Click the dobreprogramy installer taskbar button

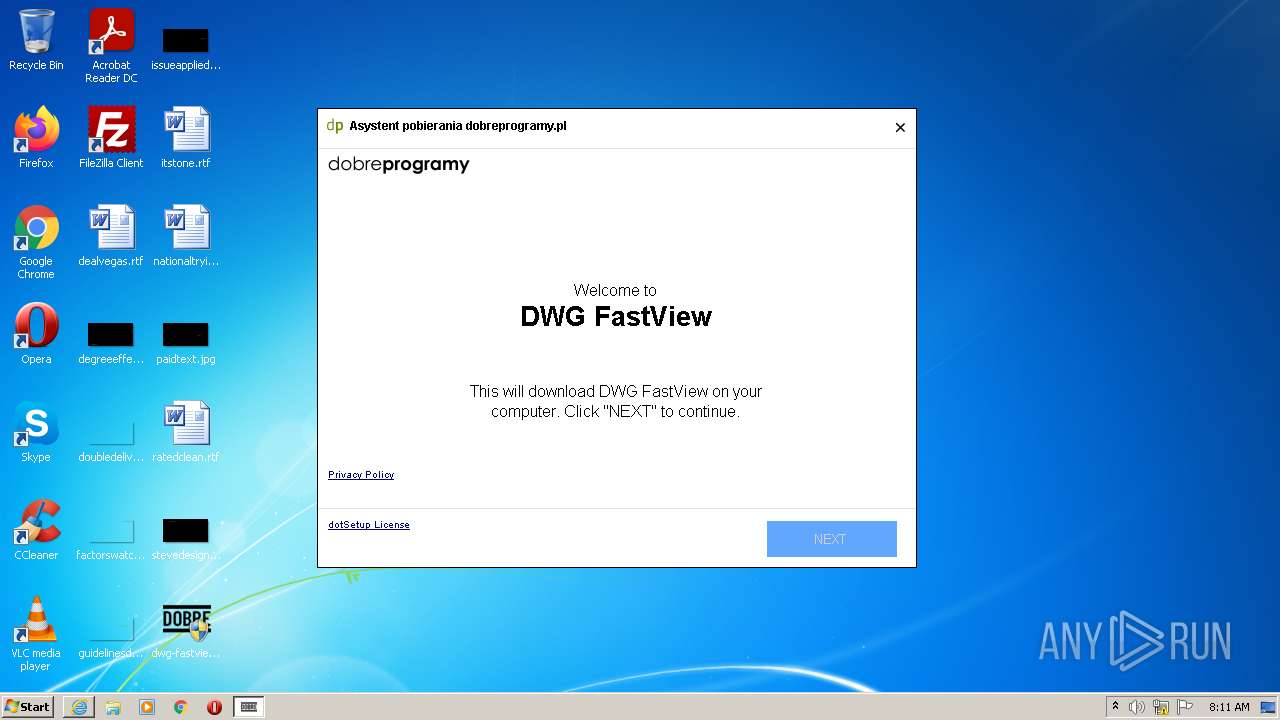[249, 707]
